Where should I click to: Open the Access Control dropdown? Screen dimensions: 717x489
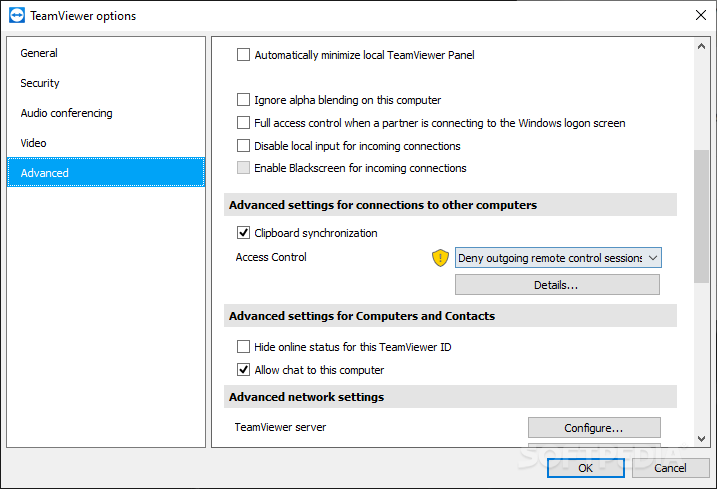pos(558,258)
